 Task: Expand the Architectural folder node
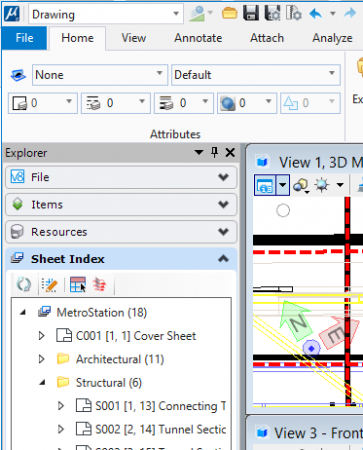(x=42, y=359)
